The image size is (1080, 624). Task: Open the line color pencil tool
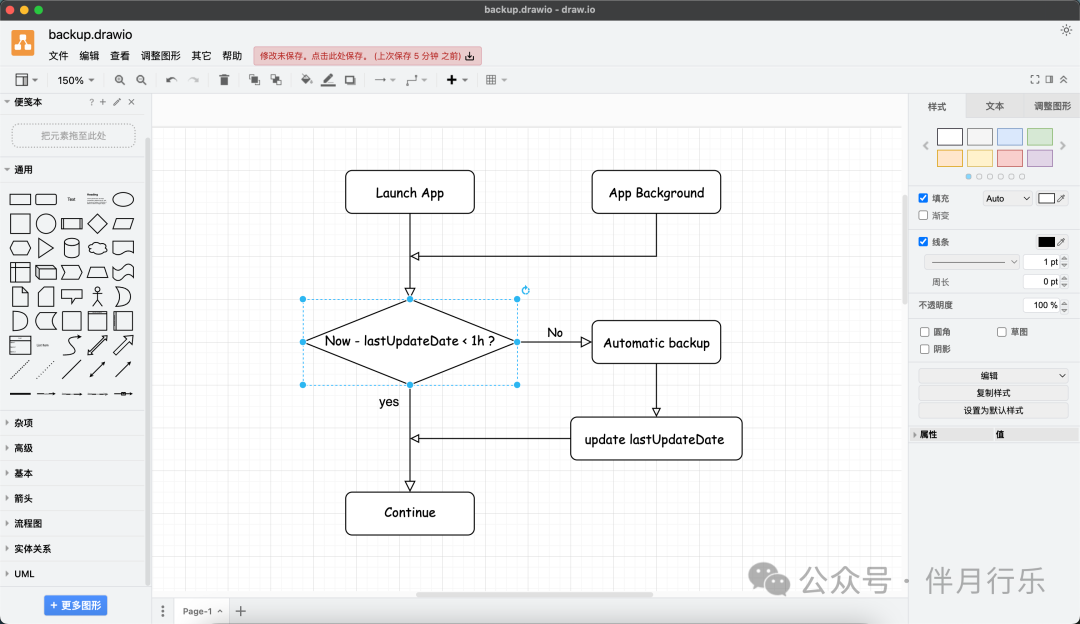point(329,80)
